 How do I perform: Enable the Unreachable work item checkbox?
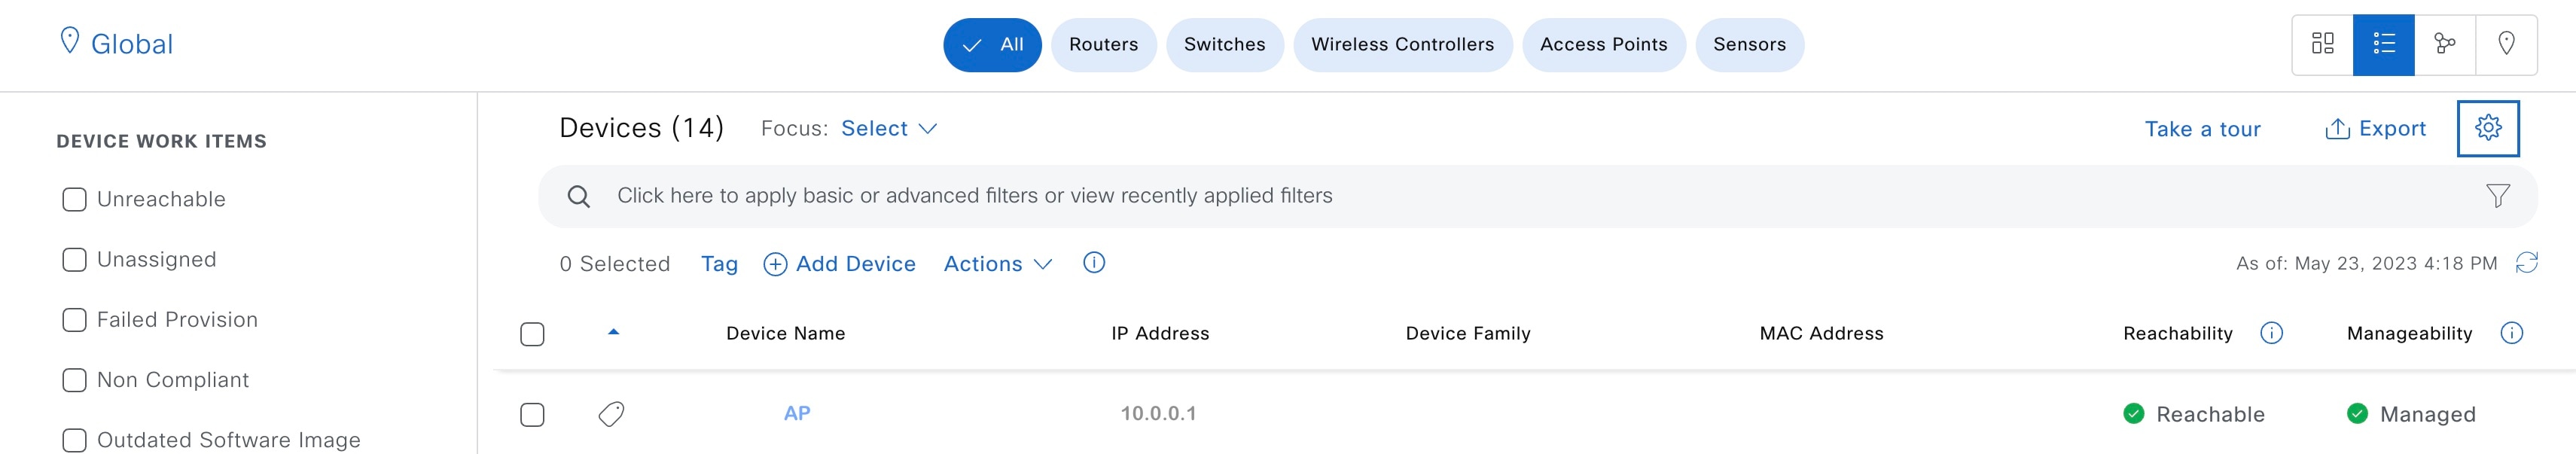(x=74, y=200)
